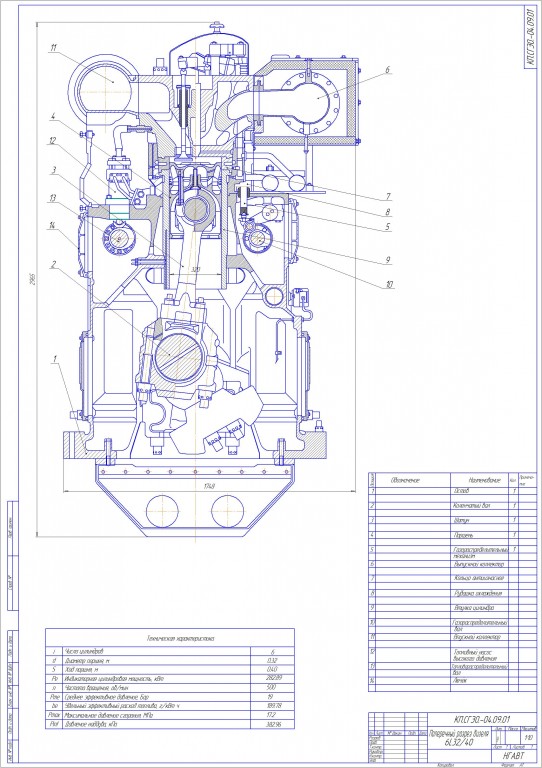This screenshot has height=768, width=542.
Task: Click 'НГАВТ' in the title block
Action: [514, 755]
